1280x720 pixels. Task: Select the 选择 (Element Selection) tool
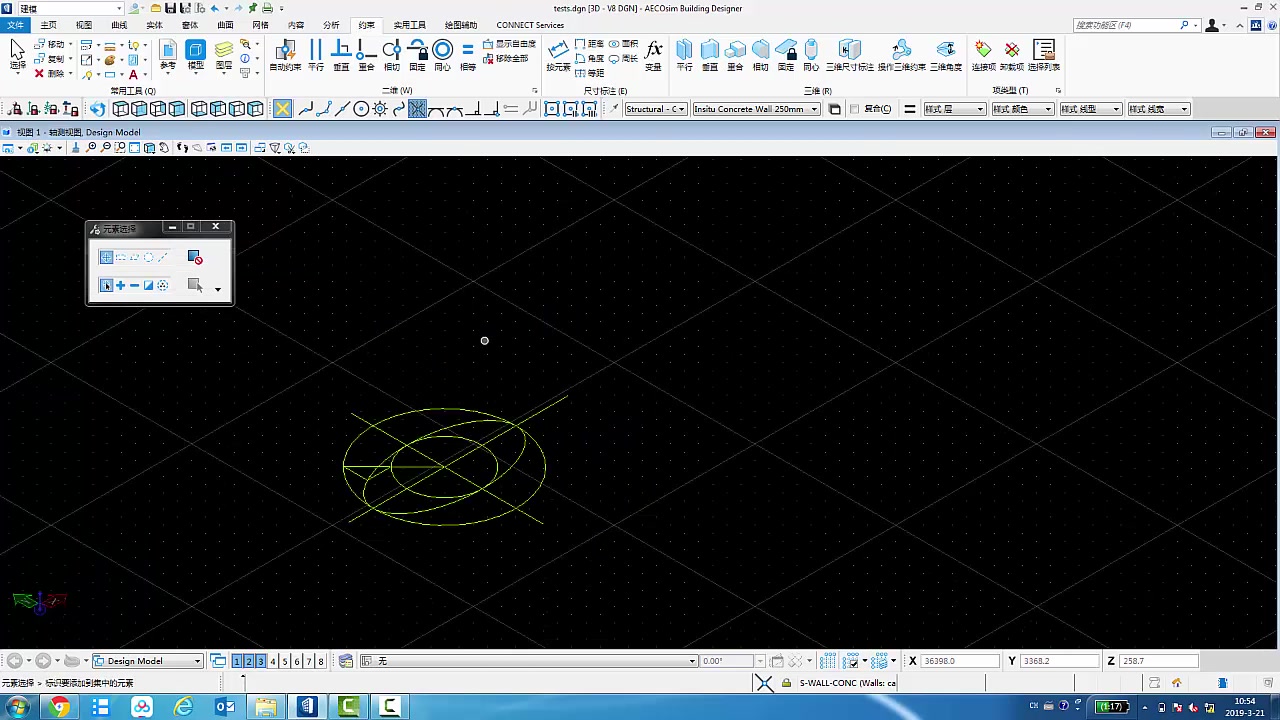click(x=17, y=50)
